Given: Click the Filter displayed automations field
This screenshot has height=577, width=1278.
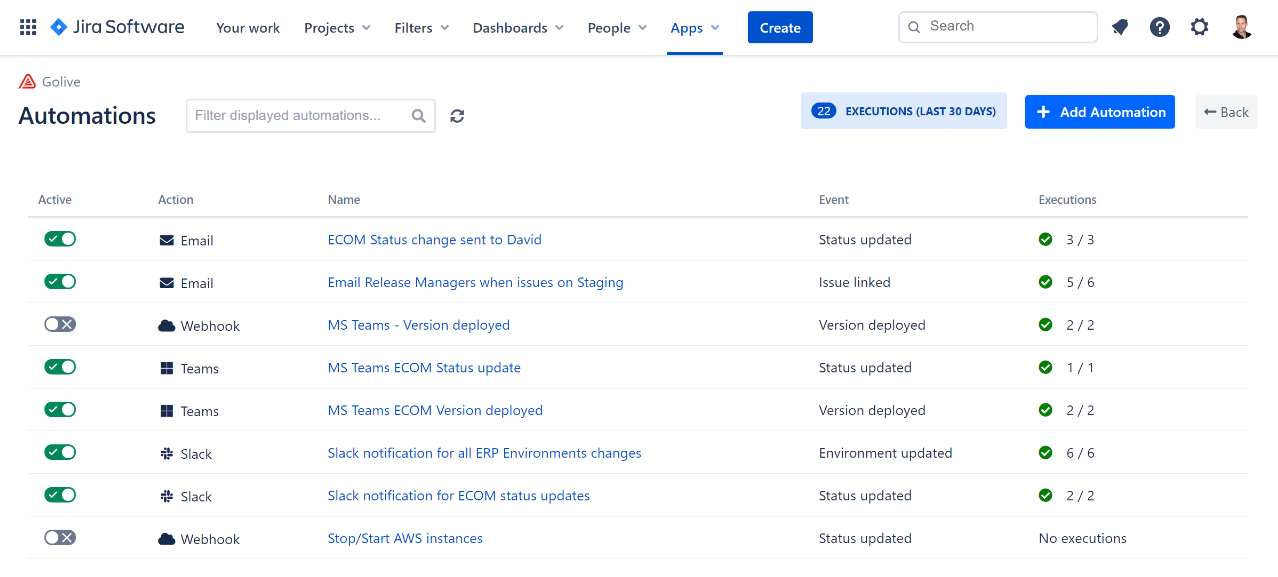Looking at the screenshot, I should [x=300, y=116].
